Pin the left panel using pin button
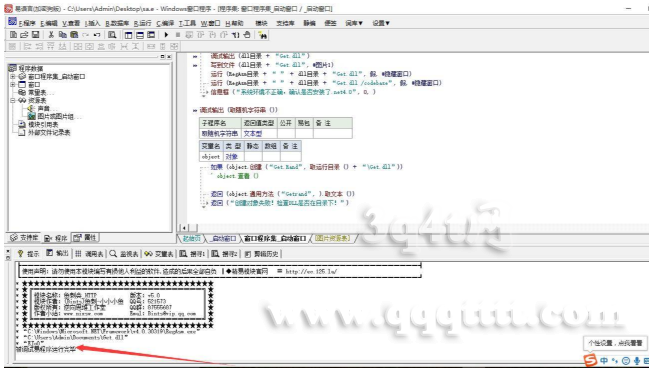This screenshot has width=649, height=368. [x=162, y=57]
